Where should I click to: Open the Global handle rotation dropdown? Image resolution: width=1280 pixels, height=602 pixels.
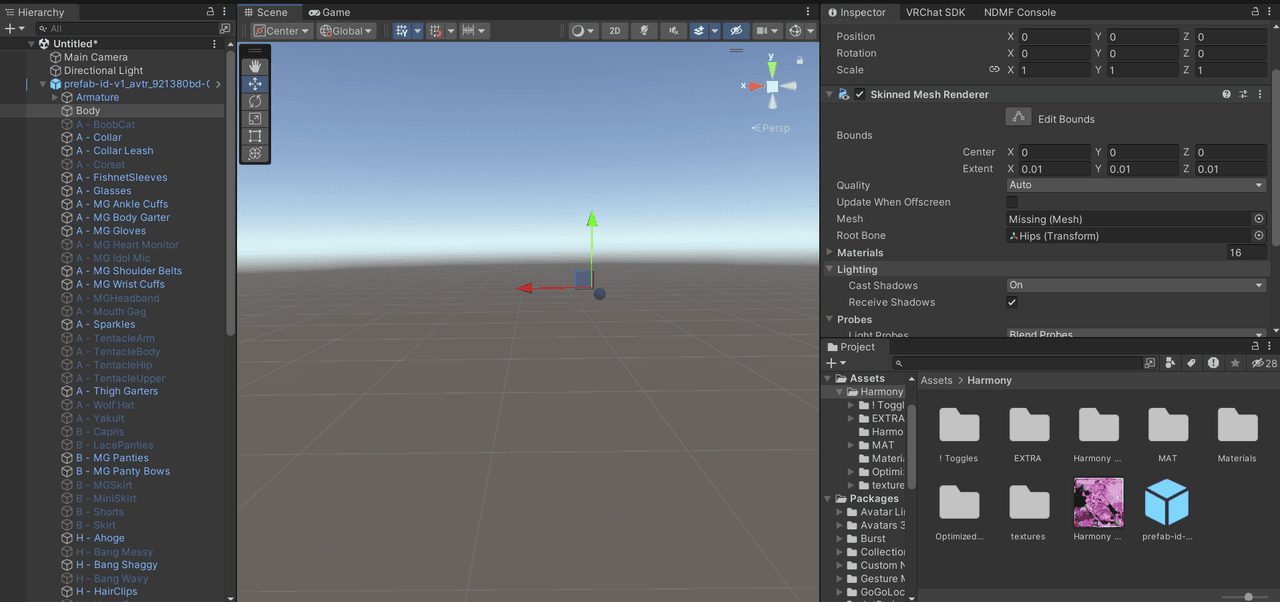coord(346,31)
